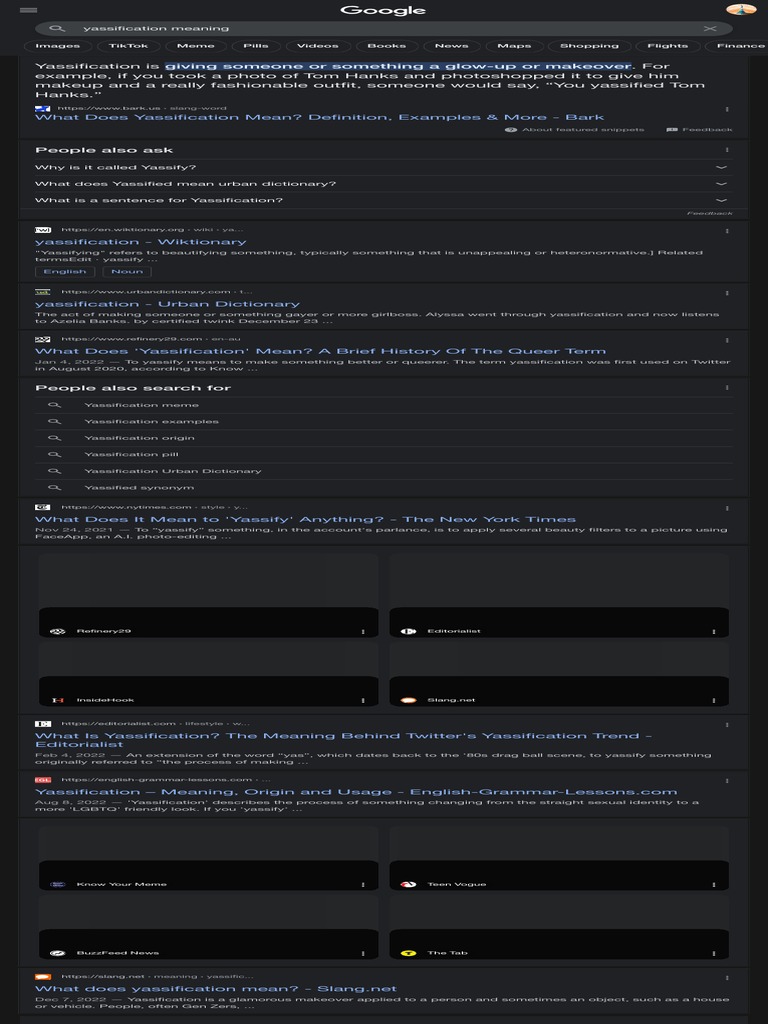Image resolution: width=768 pixels, height=1024 pixels.
Task: Switch to the Videos filter tab
Action: pyautogui.click(x=317, y=46)
